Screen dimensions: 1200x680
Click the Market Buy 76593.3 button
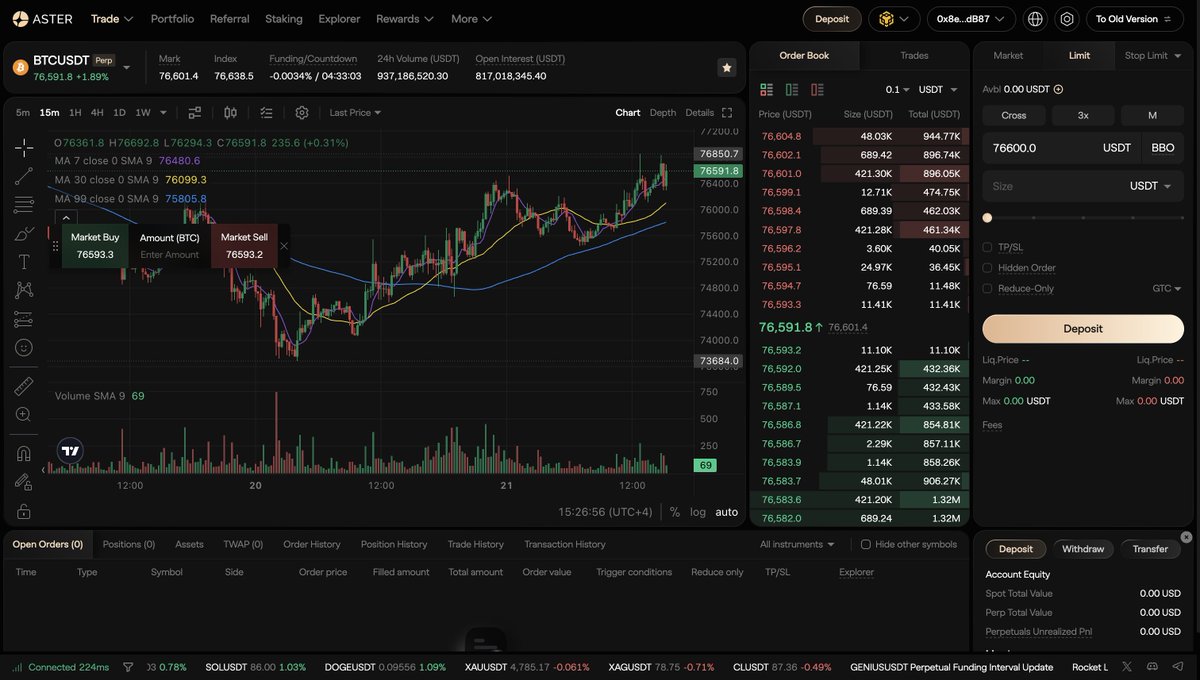(x=95, y=246)
